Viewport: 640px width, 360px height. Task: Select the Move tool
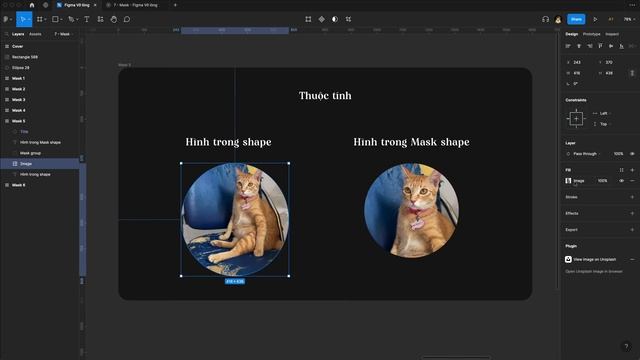click(x=22, y=19)
